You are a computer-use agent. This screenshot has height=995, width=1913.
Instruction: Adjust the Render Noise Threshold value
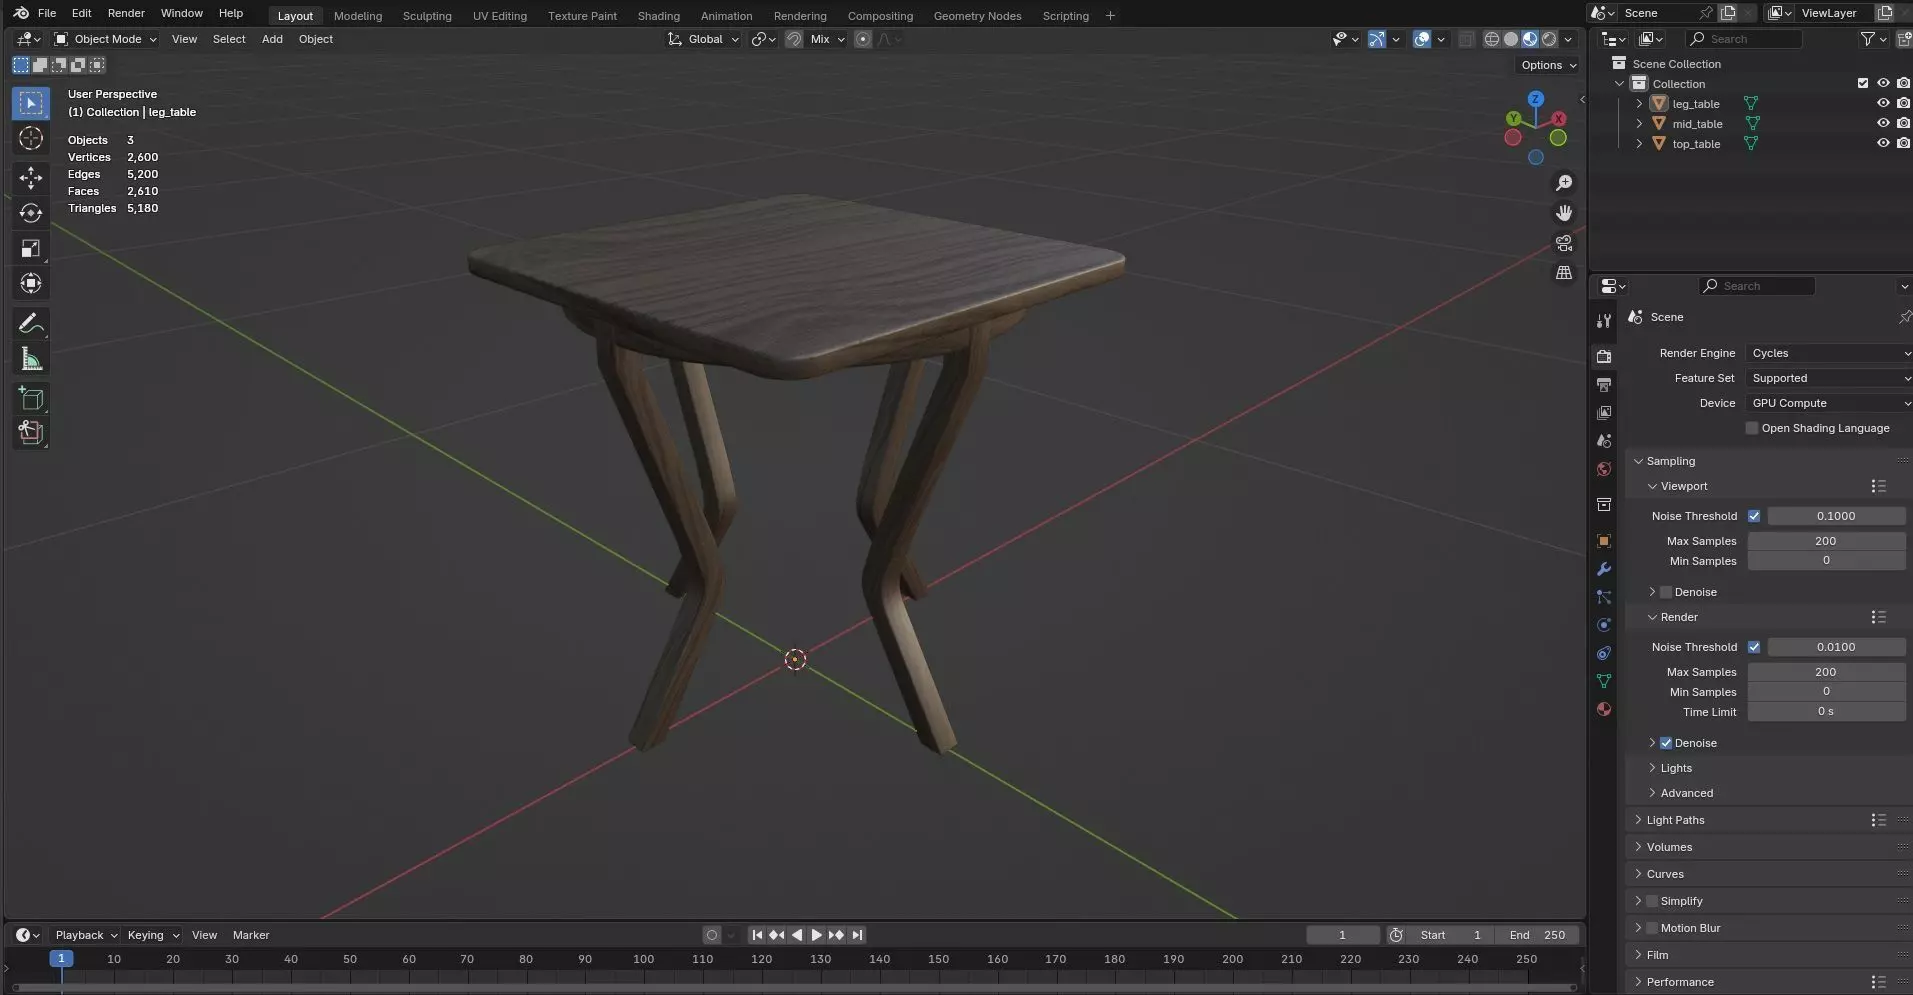click(1836, 647)
